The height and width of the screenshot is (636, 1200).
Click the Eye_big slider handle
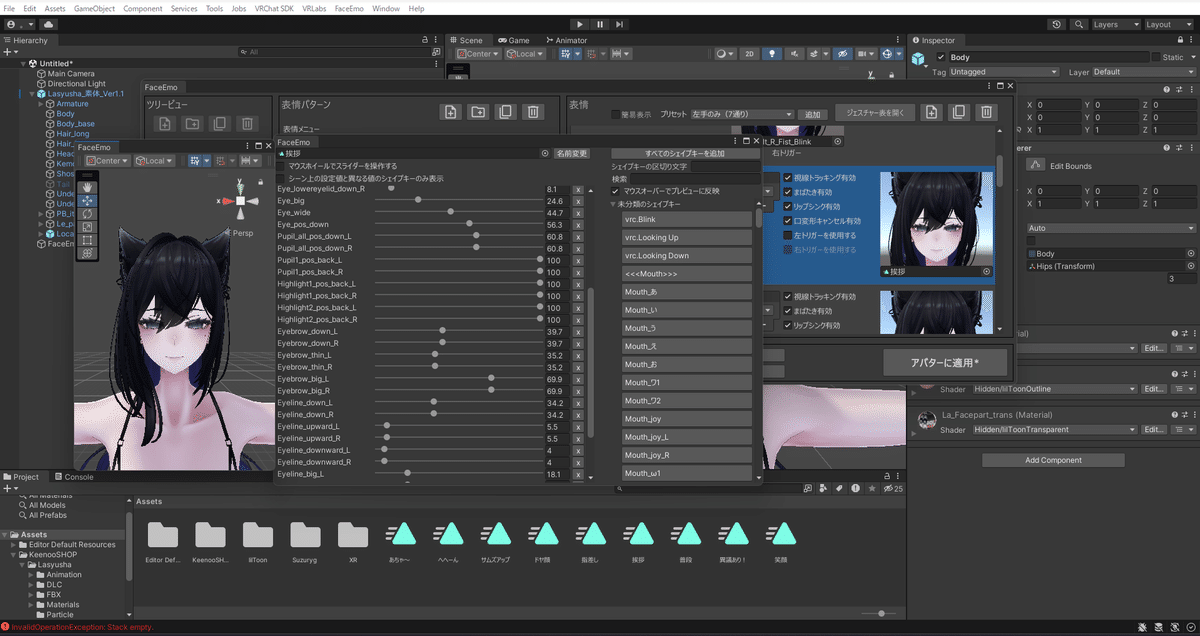point(418,201)
